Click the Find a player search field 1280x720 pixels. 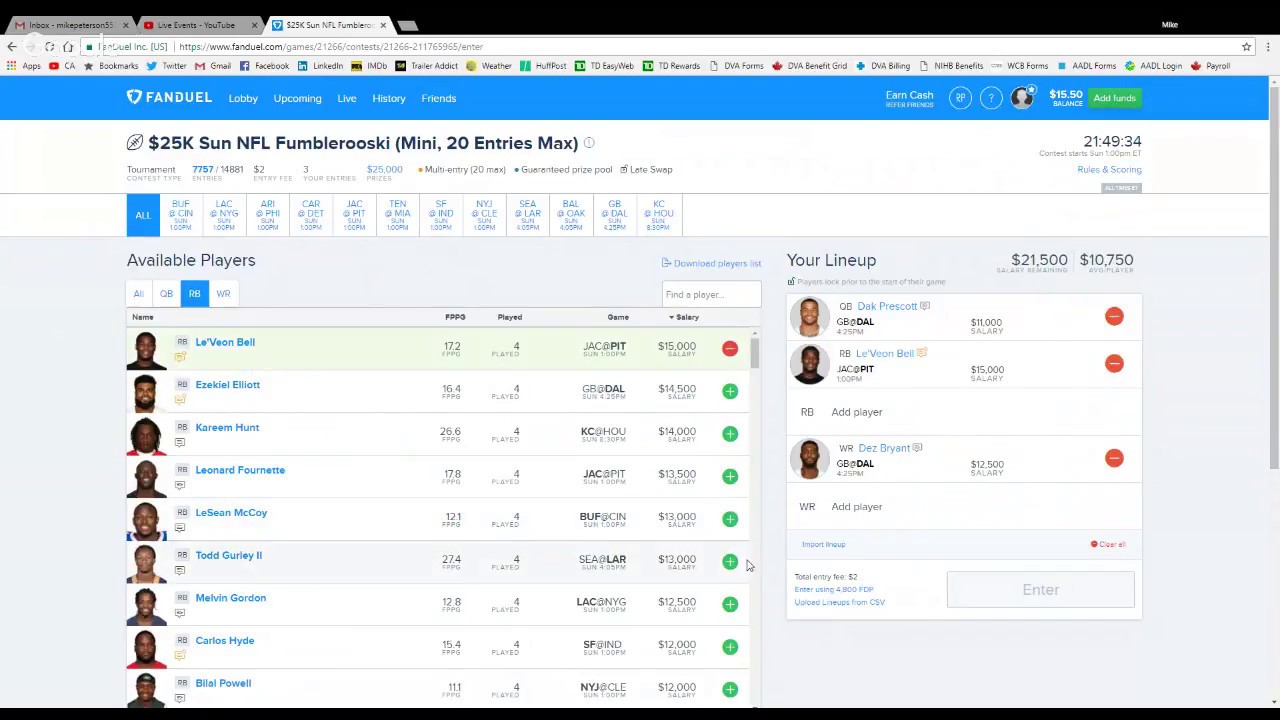[711, 294]
